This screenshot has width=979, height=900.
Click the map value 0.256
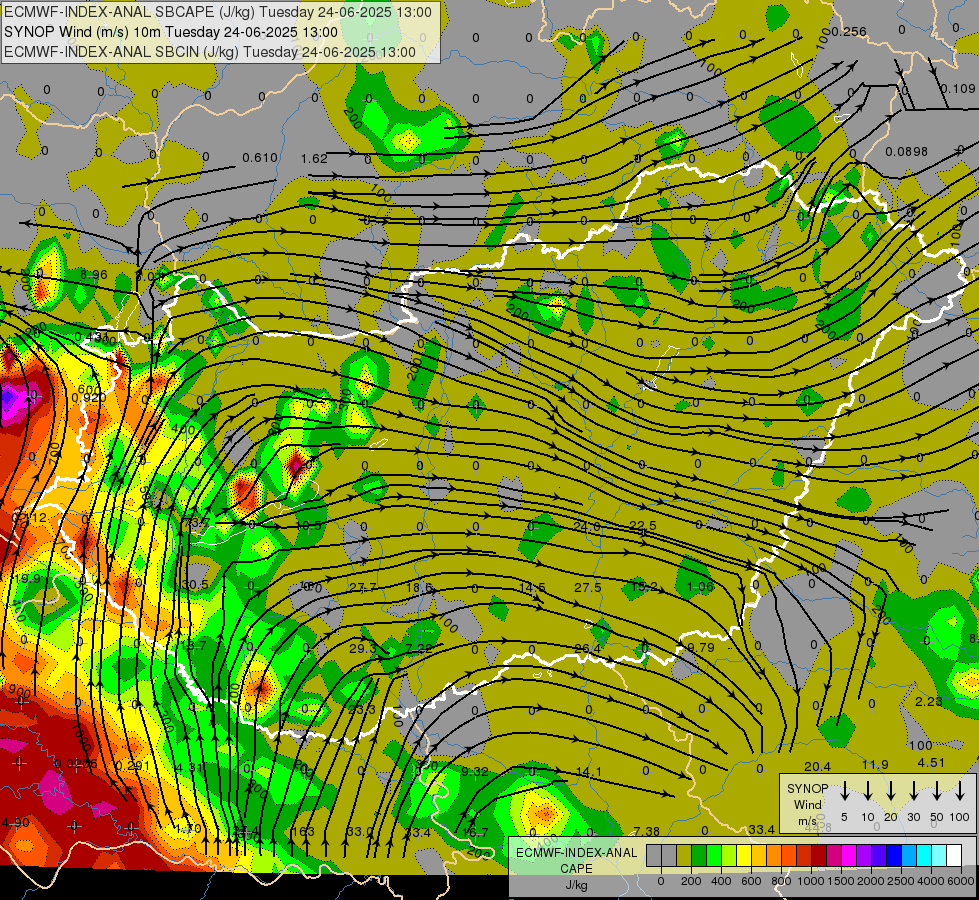click(x=849, y=32)
